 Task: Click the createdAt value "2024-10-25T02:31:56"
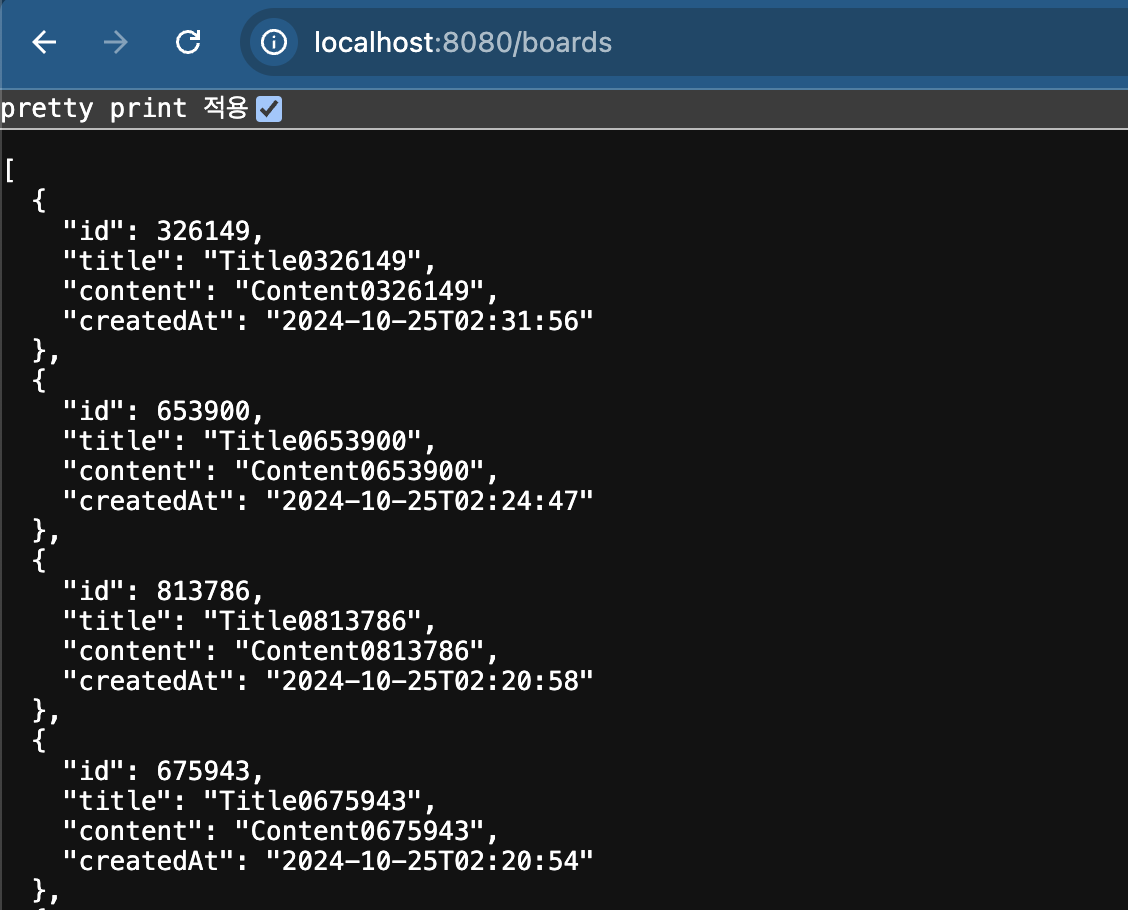(x=429, y=322)
